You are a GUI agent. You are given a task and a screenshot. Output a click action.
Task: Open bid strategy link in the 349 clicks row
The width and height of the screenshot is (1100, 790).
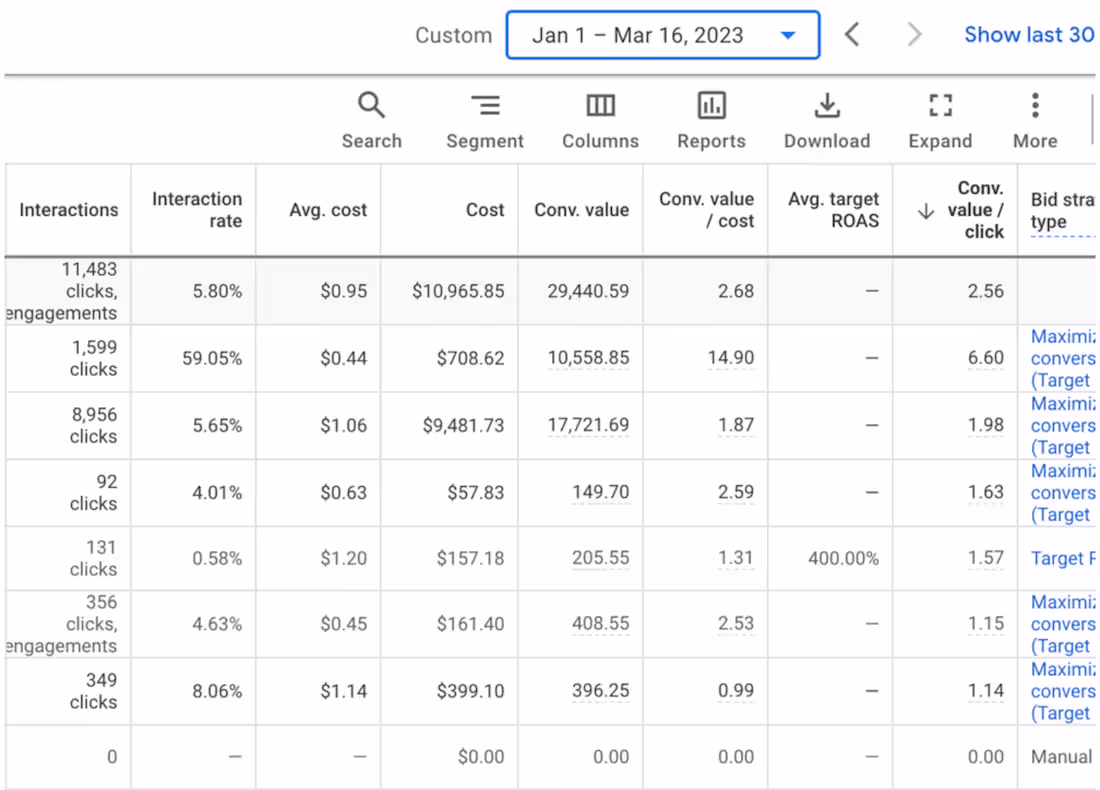click(x=1062, y=691)
